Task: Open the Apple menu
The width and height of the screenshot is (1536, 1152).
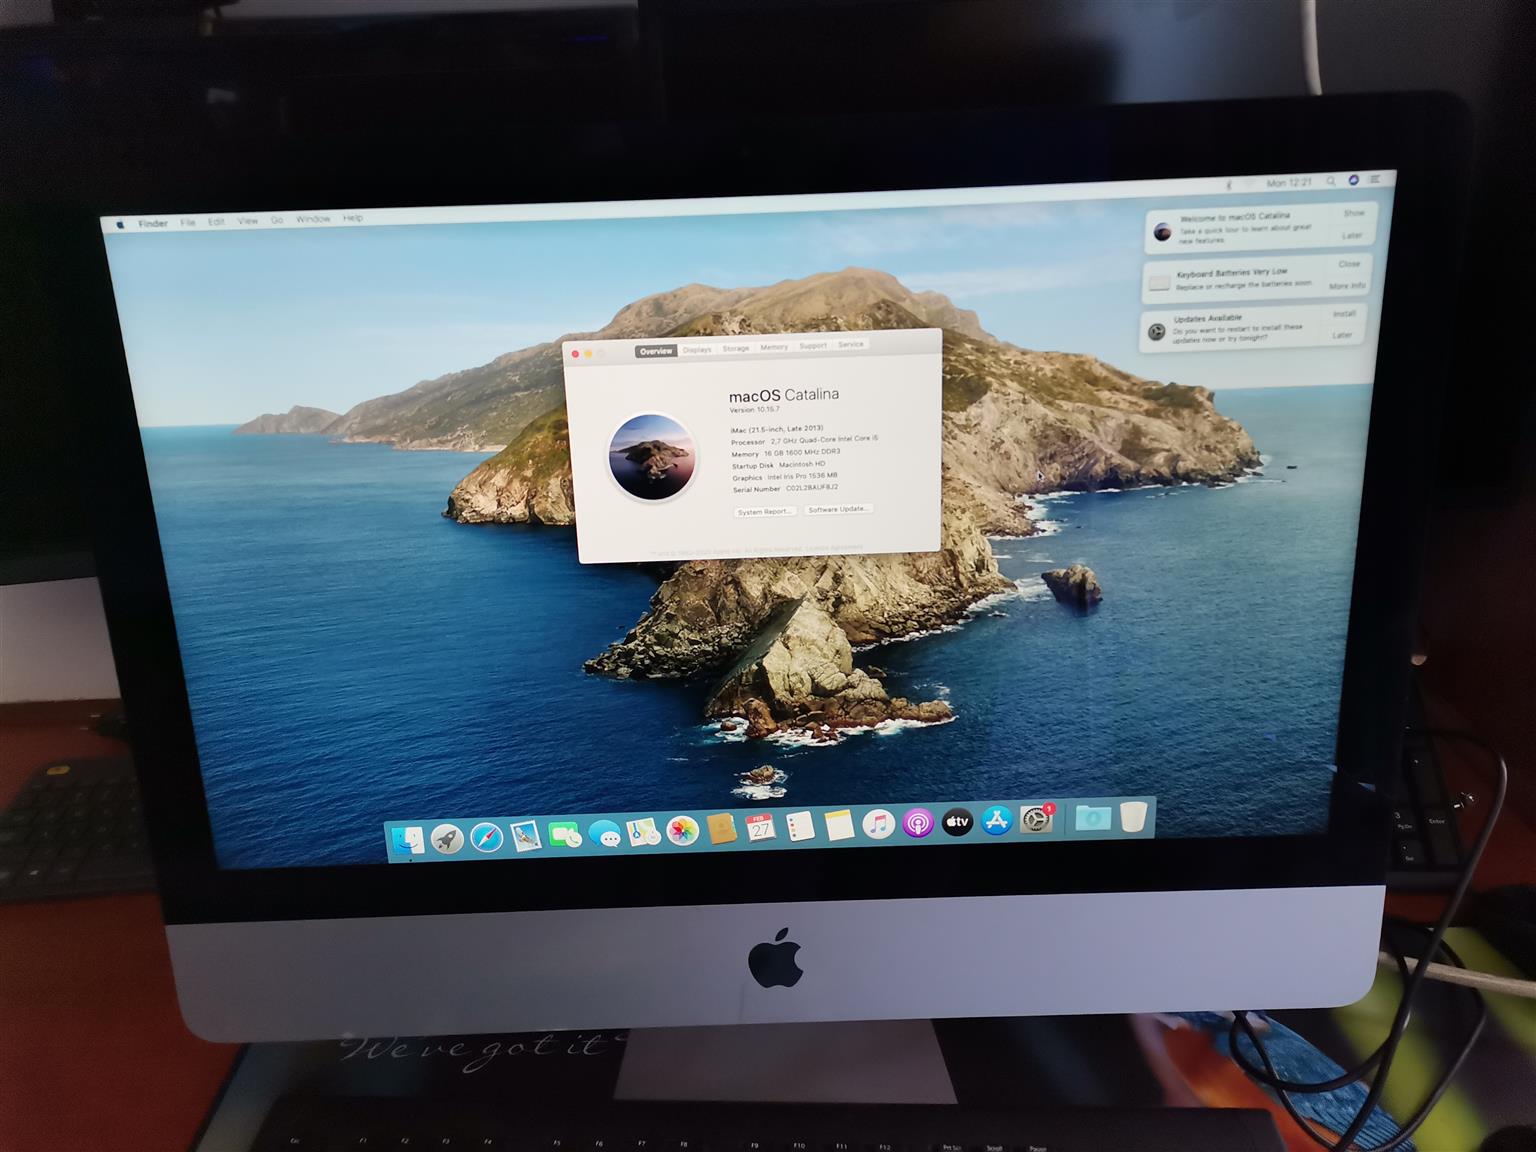Action: coord(120,224)
